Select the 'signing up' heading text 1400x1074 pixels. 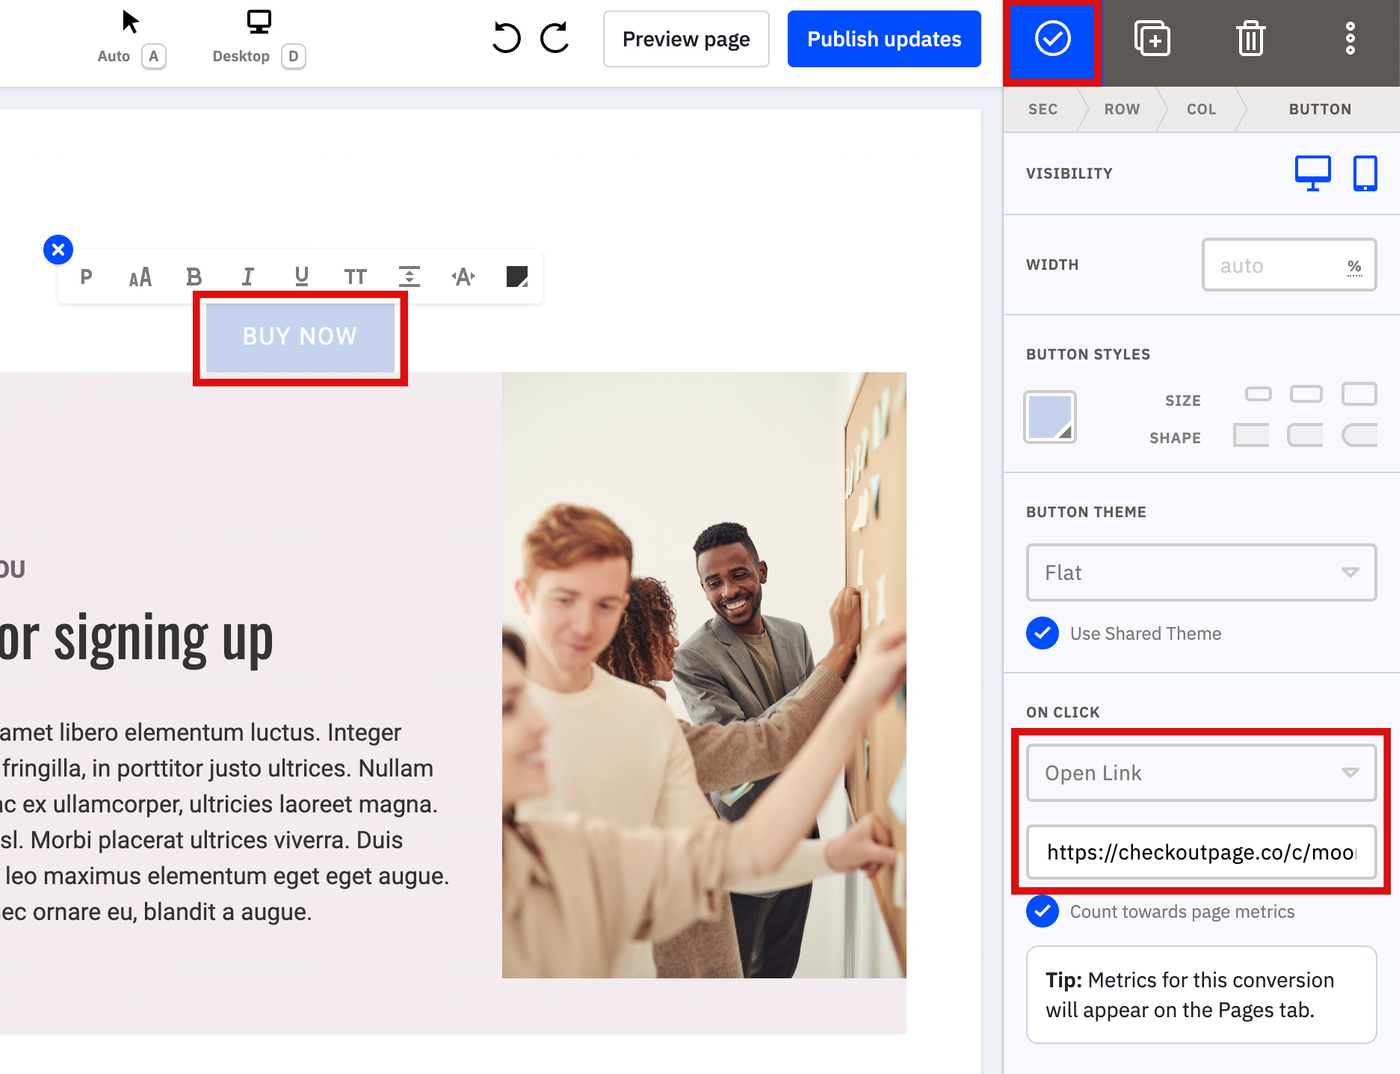(x=163, y=640)
